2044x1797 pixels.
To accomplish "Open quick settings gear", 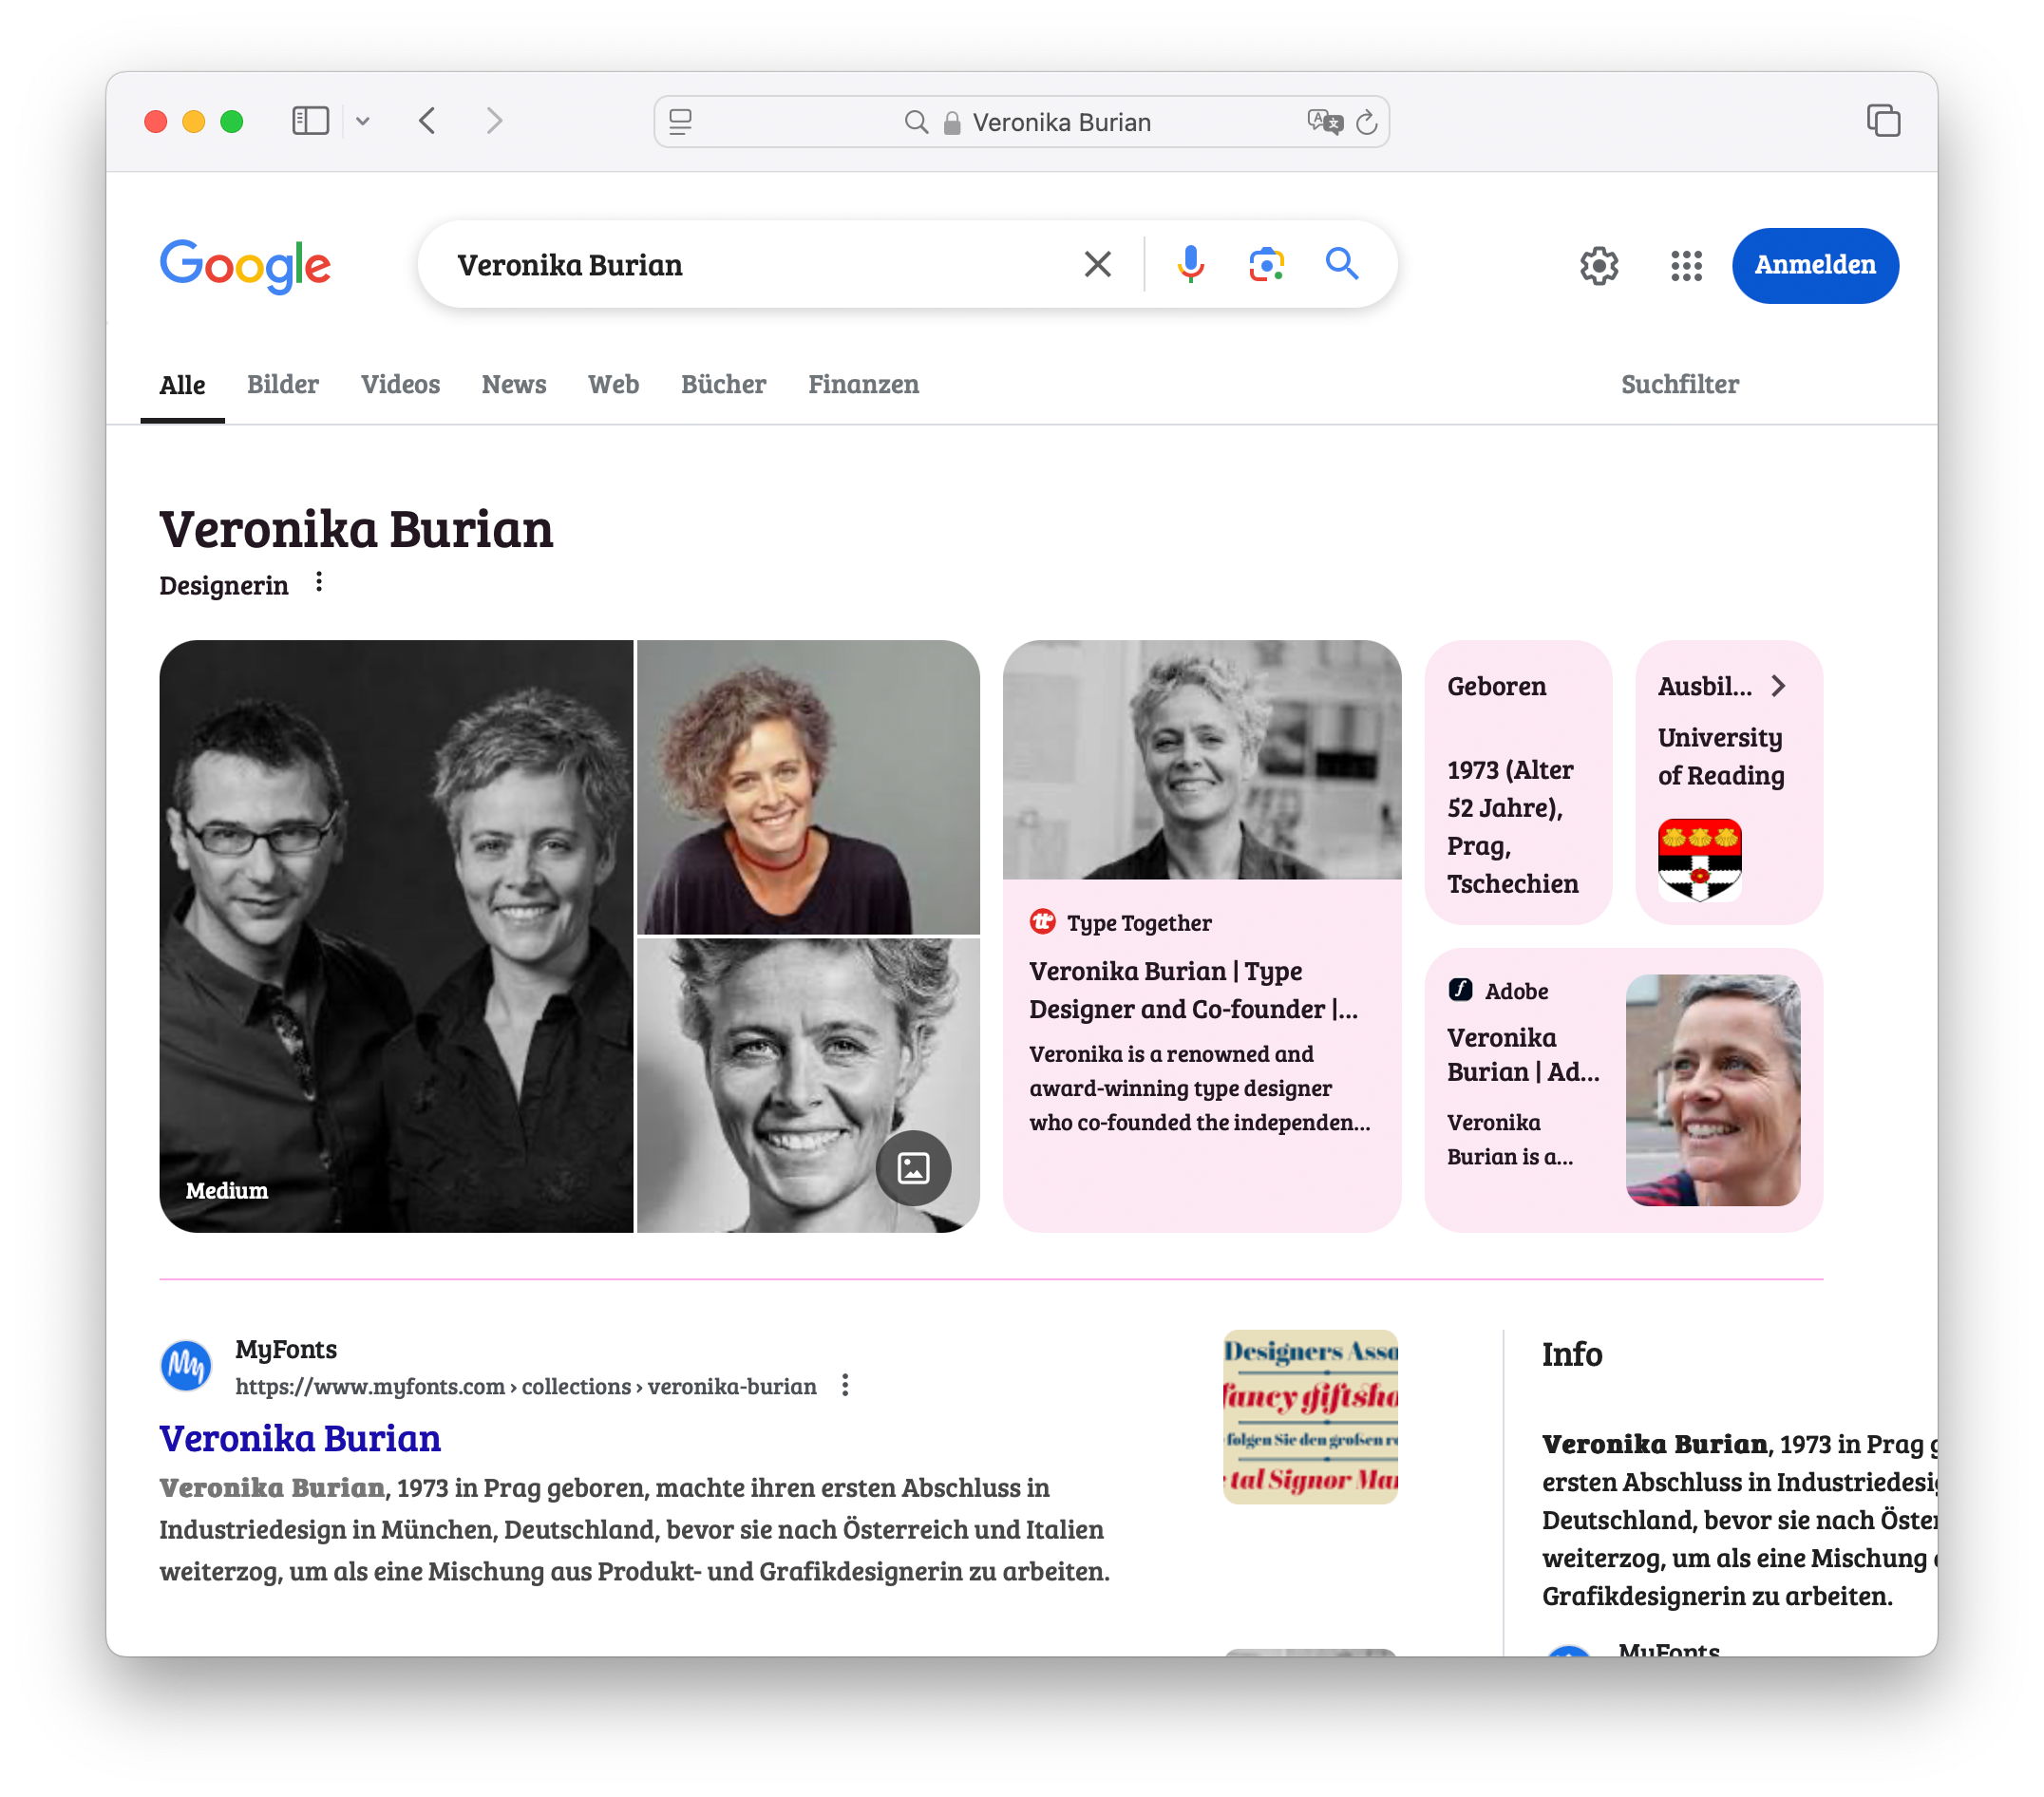I will (1599, 265).
